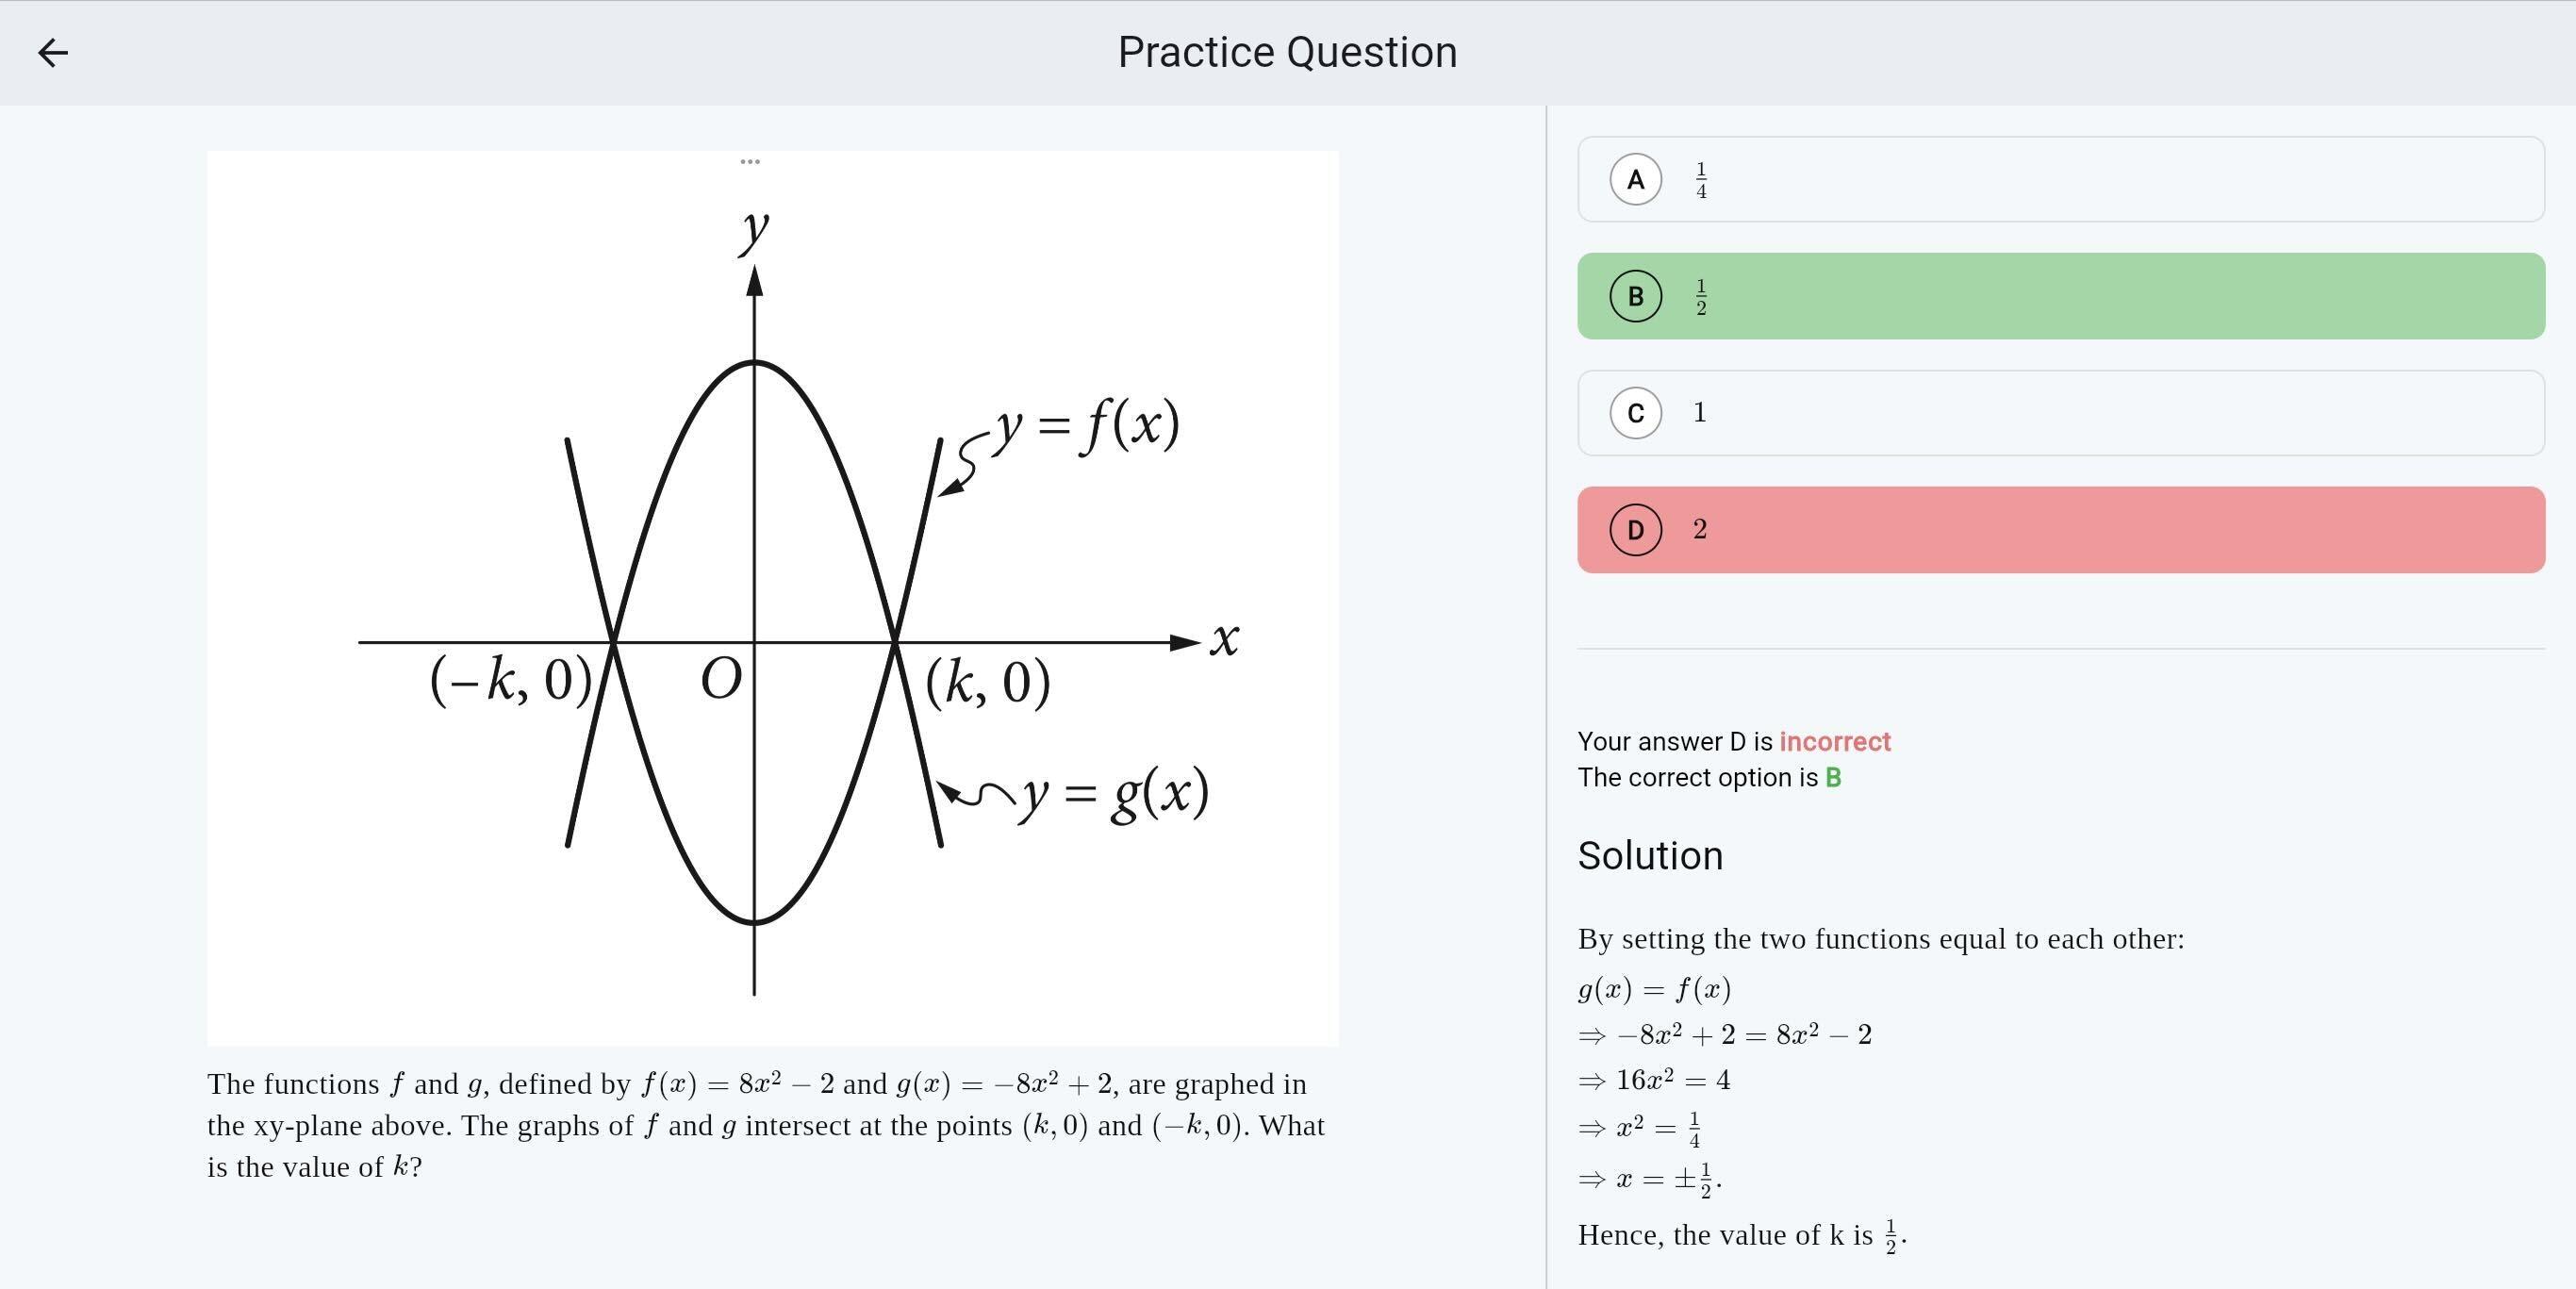Select the circle labeled A
2576x1289 pixels.
pyautogui.click(x=1635, y=180)
